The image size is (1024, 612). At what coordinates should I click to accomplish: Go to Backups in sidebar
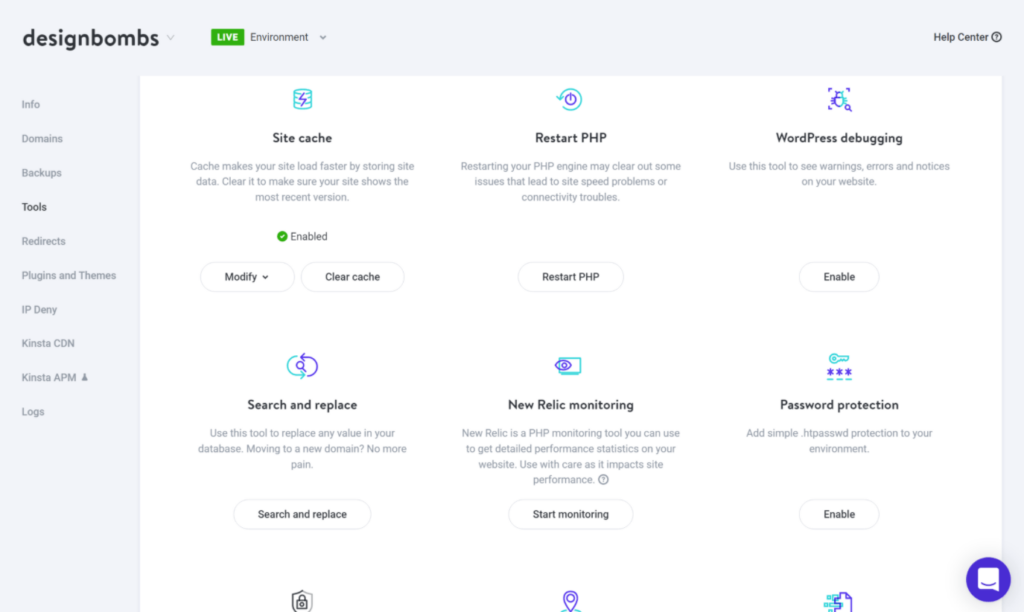coord(42,173)
